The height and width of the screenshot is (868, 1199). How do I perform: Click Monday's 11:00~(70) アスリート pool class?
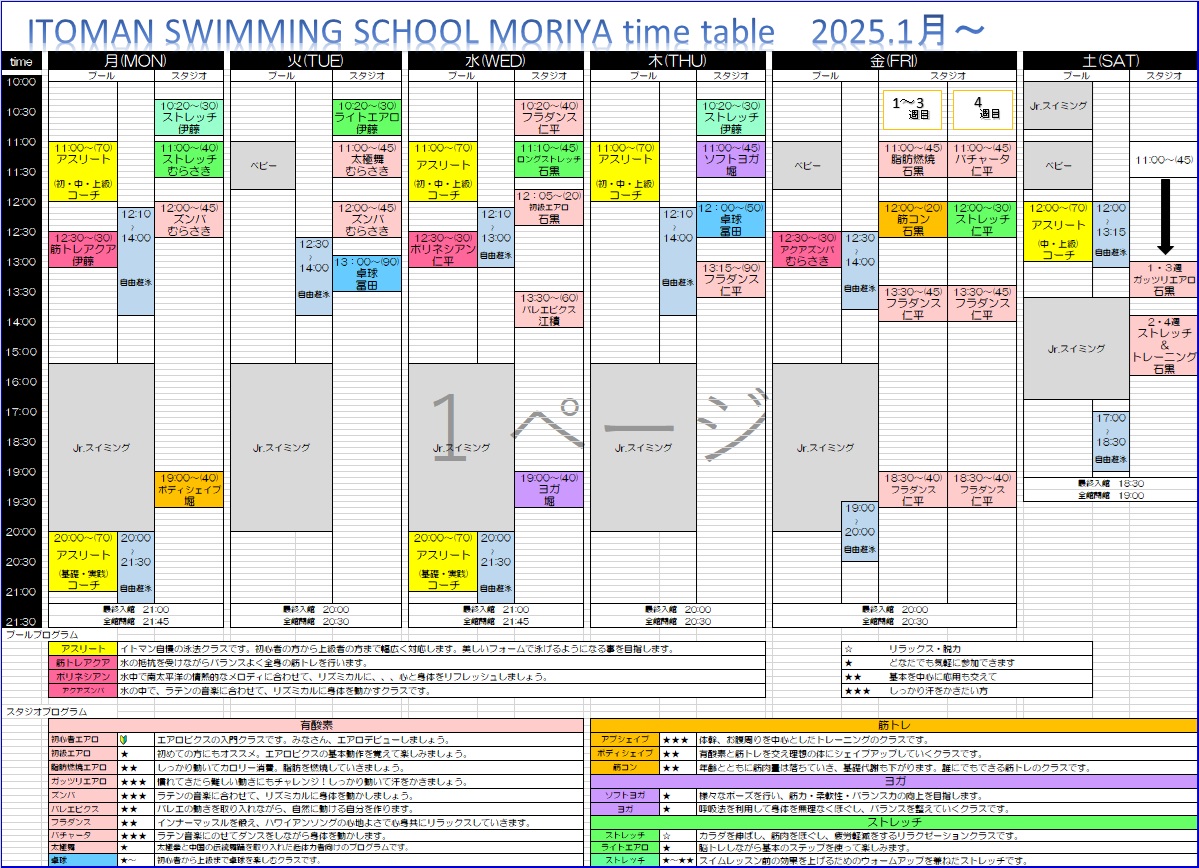pos(83,171)
